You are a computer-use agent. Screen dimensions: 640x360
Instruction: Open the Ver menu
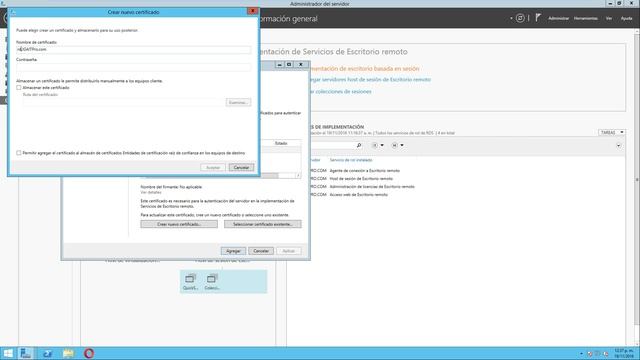tap(609, 18)
